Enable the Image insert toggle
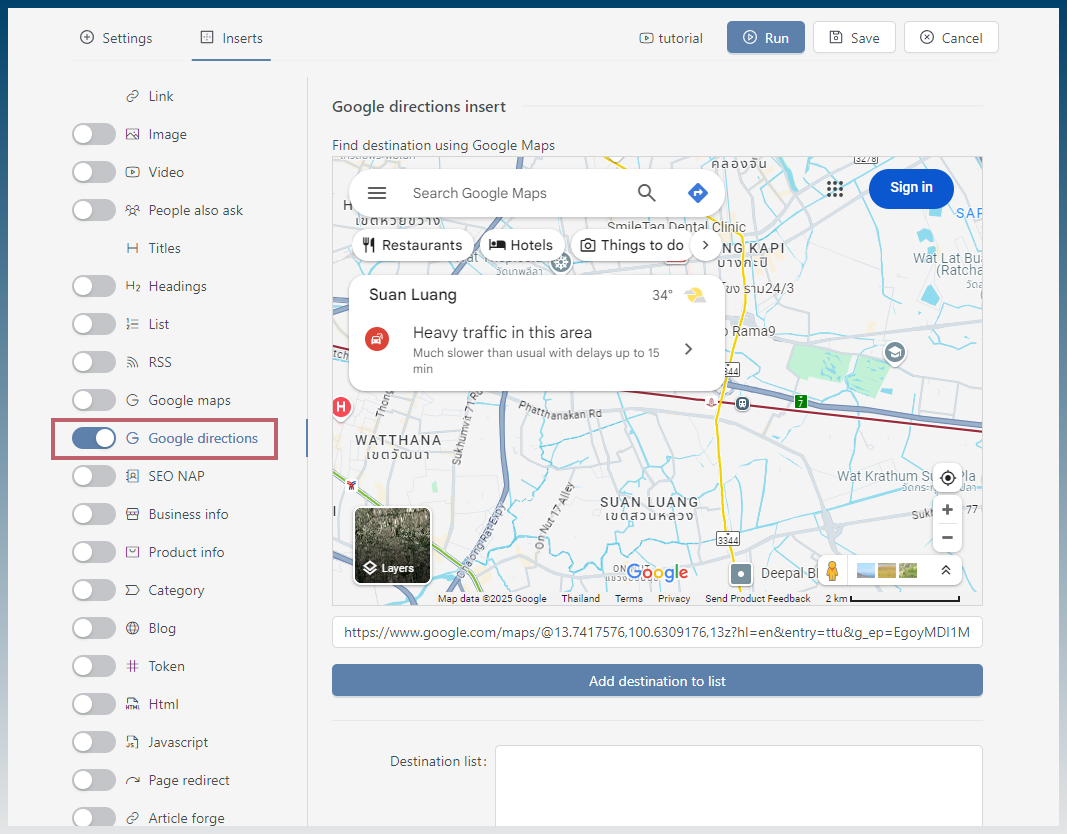Viewport: 1067px width, 834px height. click(94, 134)
